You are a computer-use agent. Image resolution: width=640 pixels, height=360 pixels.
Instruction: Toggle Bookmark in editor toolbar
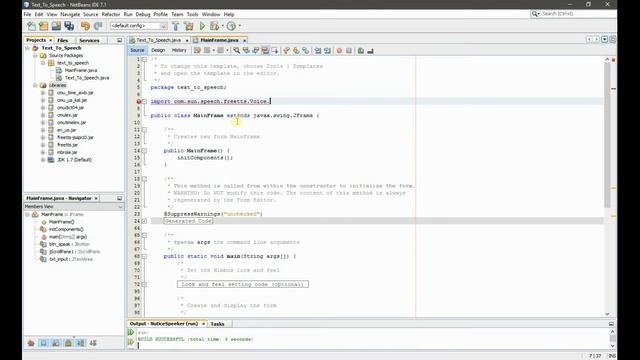click(x=305, y=51)
